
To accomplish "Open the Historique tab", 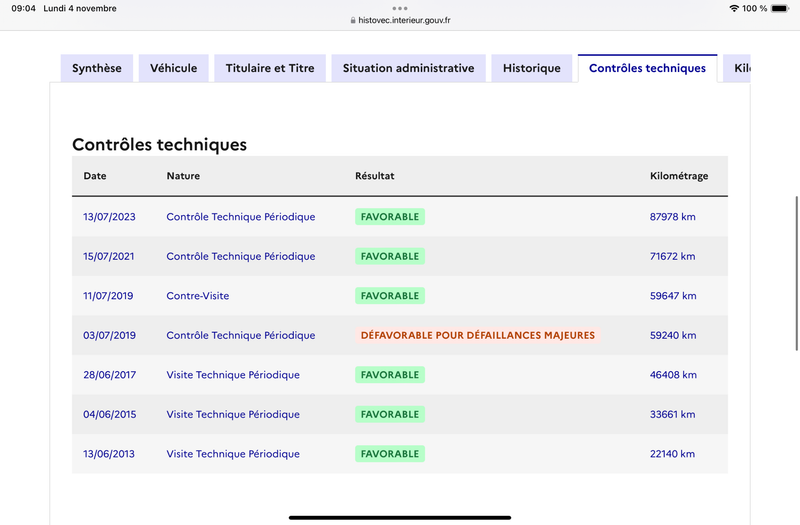I will tap(532, 68).
